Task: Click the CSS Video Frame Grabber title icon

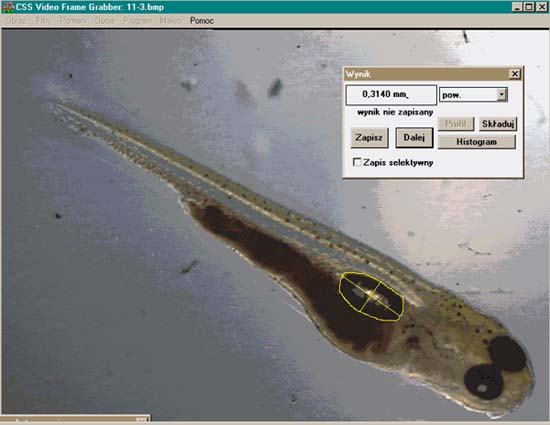Action: click(x=8, y=7)
